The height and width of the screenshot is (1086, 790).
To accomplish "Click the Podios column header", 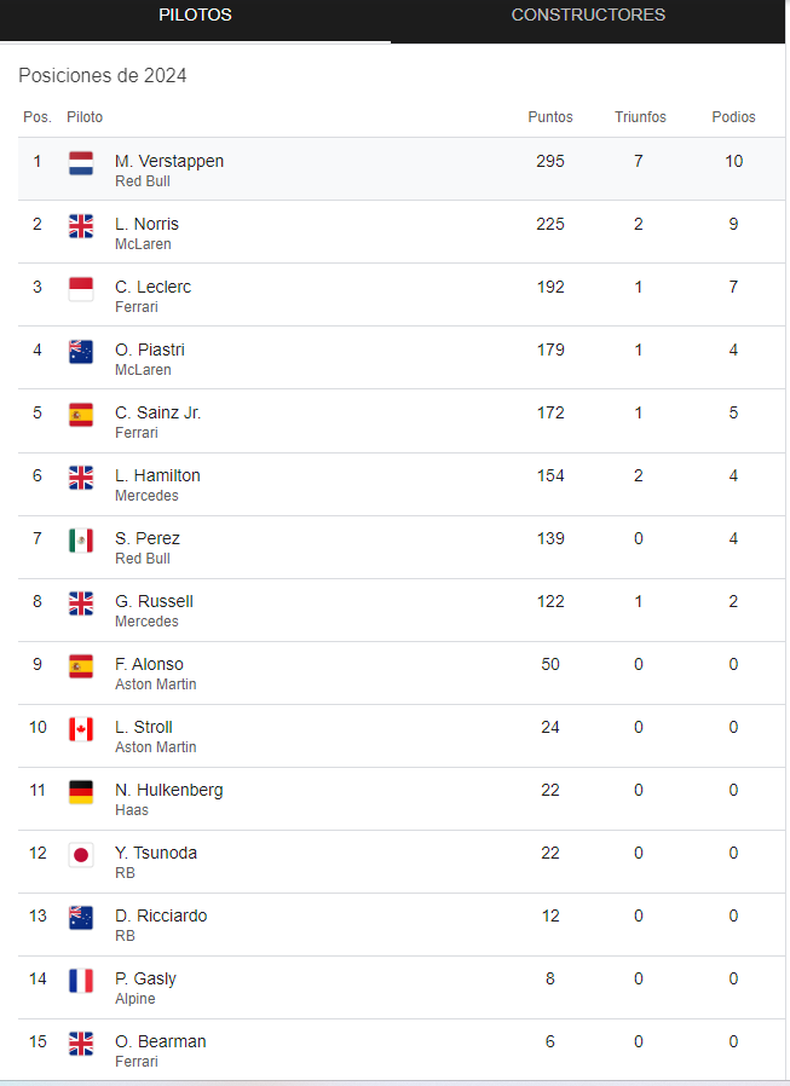I will pyautogui.click(x=733, y=117).
